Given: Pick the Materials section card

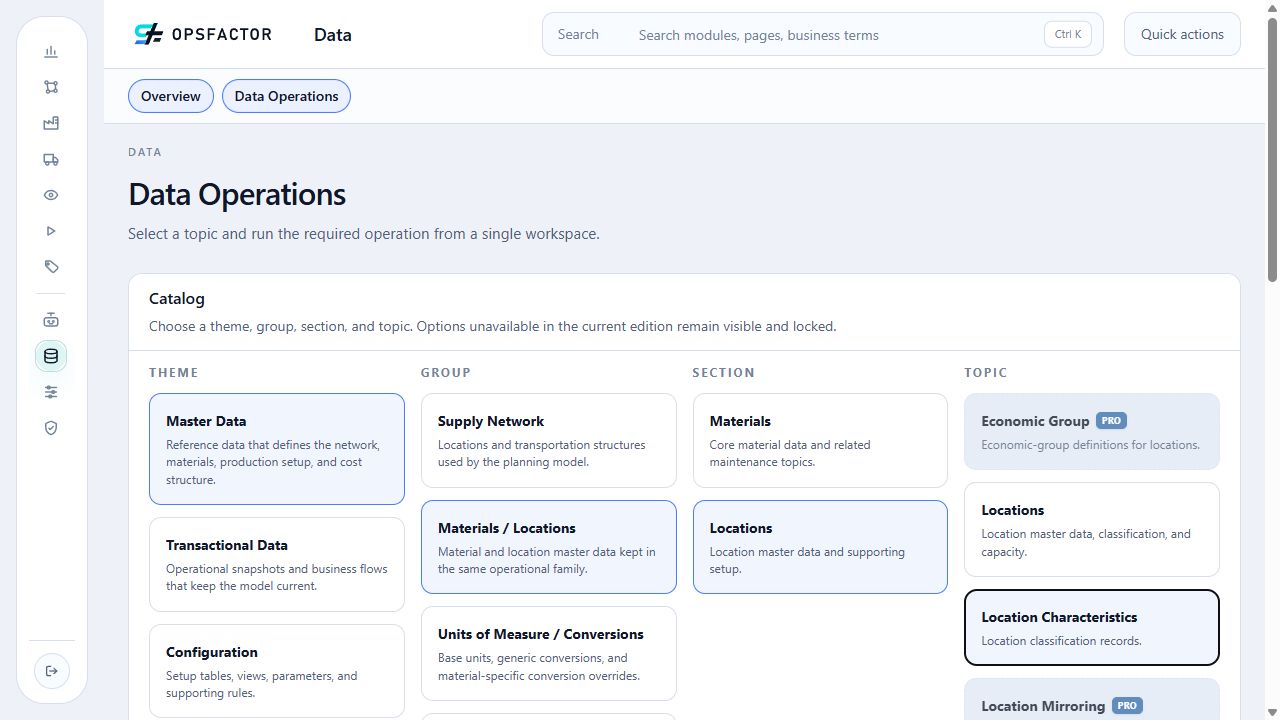Looking at the screenshot, I should [820, 440].
